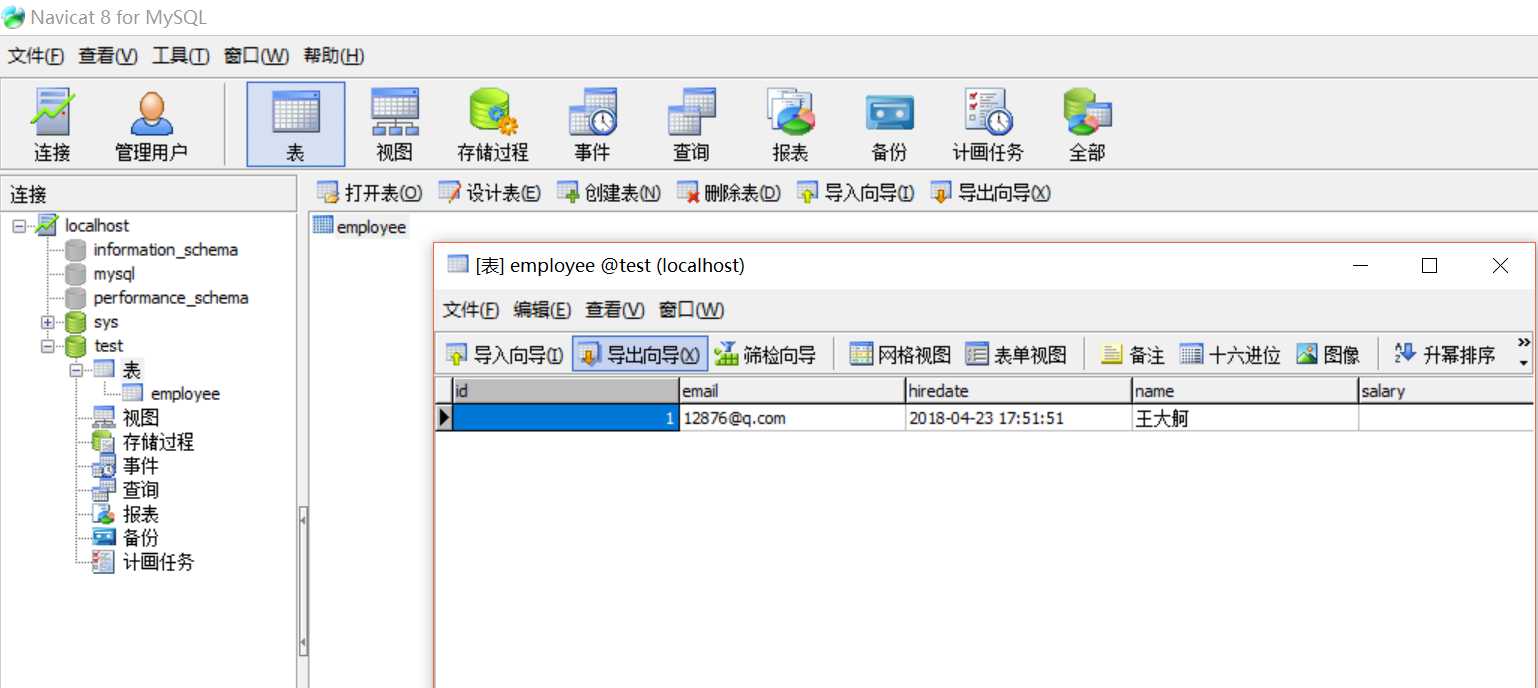Open 查看 menu in employee table window
1538x688 pixels.
click(615, 310)
